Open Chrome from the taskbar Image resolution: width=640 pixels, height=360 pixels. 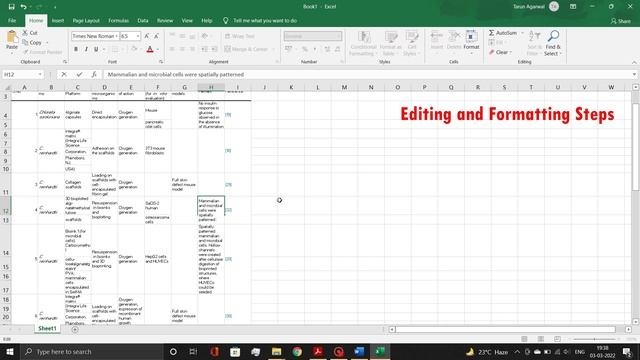(x=297, y=351)
